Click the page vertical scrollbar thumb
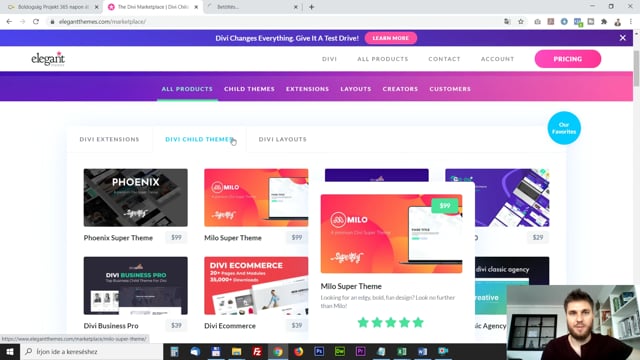Image resolution: width=640 pixels, height=360 pixels. tap(636, 69)
